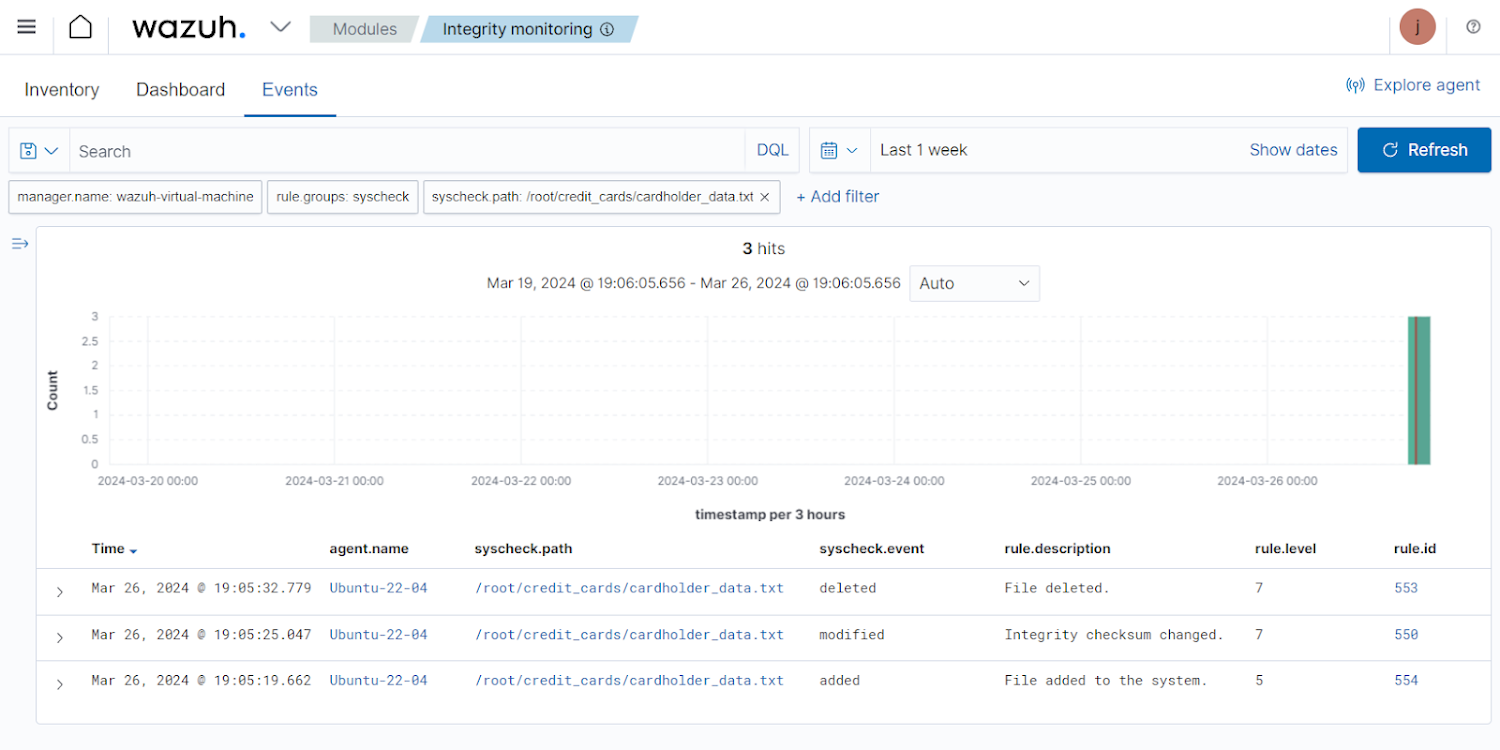Open the Auto interval dropdown
The image size is (1500, 750).
(x=974, y=284)
